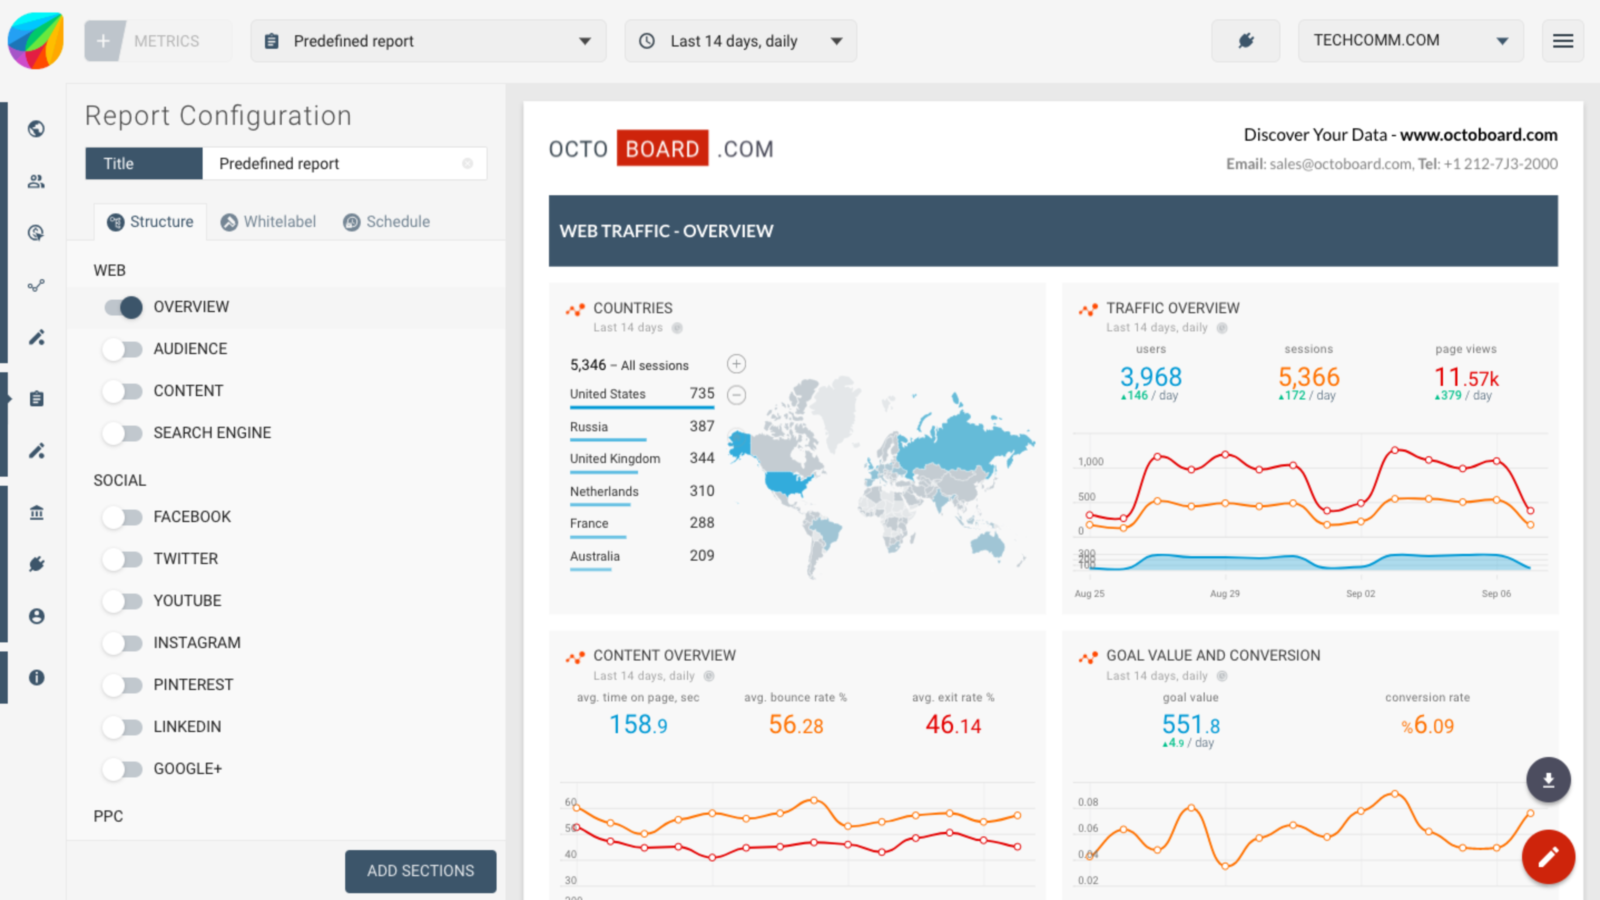Viewport: 1600px width, 900px height.
Task: Open the Schedule tab
Action: tap(386, 221)
